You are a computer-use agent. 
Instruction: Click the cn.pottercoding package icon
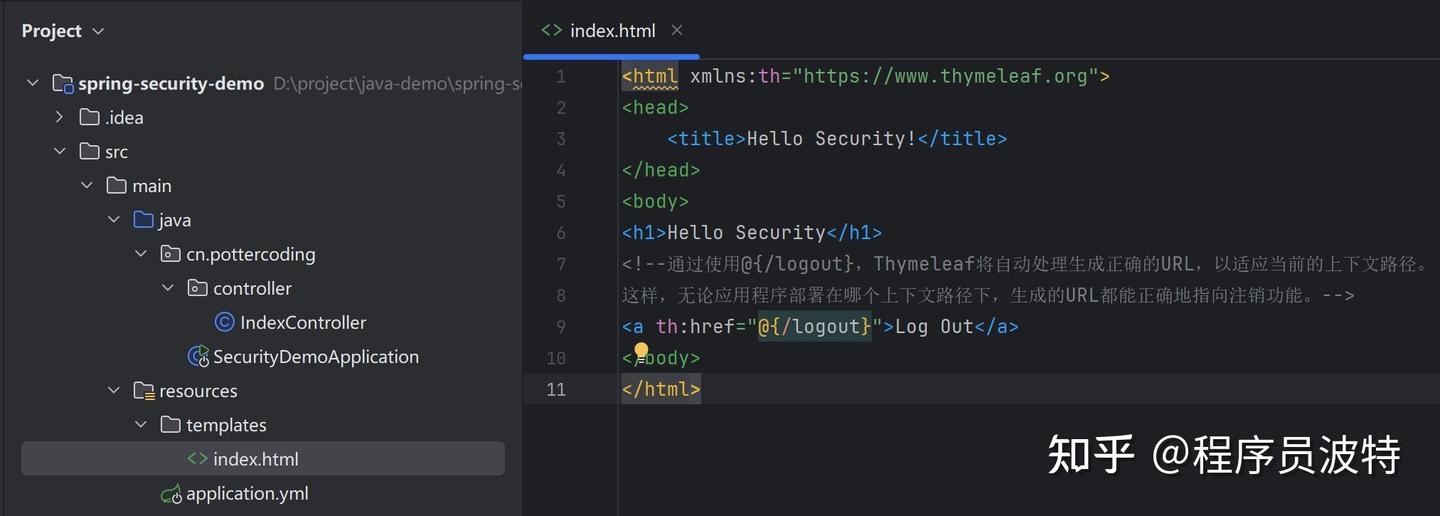click(x=170, y=254)
